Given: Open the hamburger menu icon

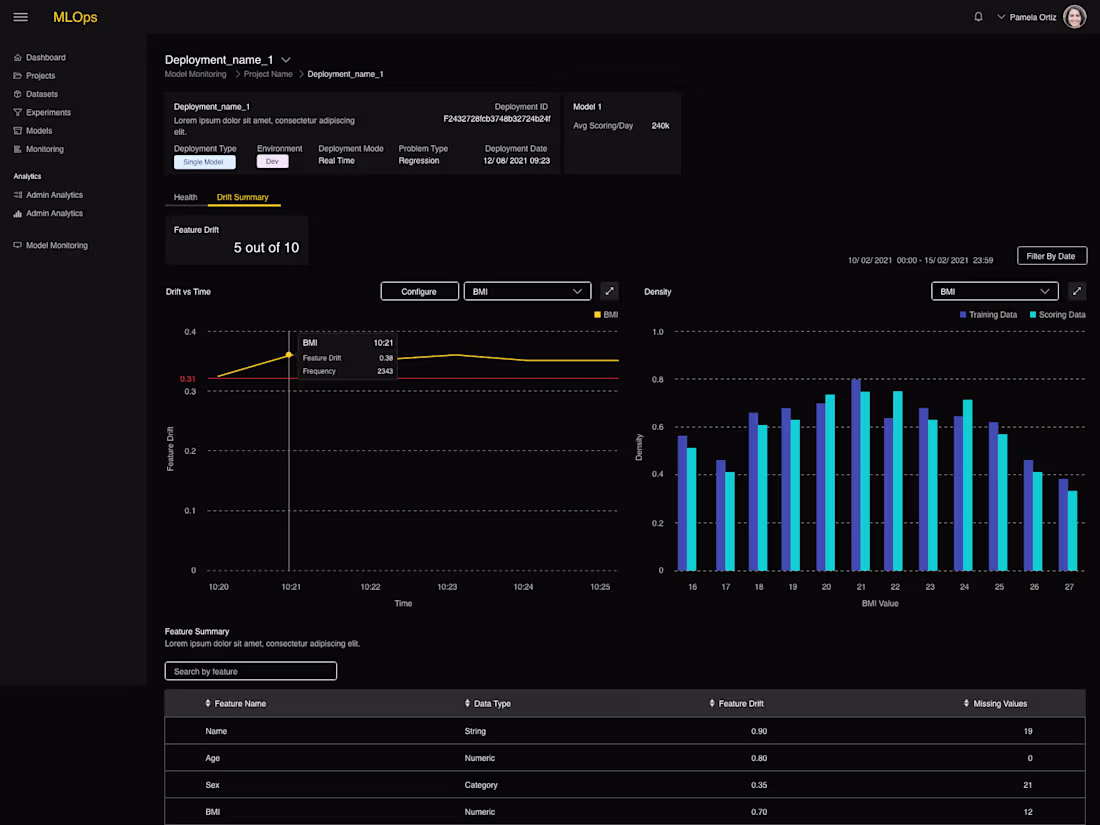Looking at the screenshot, I should click(x=20, y=17).
